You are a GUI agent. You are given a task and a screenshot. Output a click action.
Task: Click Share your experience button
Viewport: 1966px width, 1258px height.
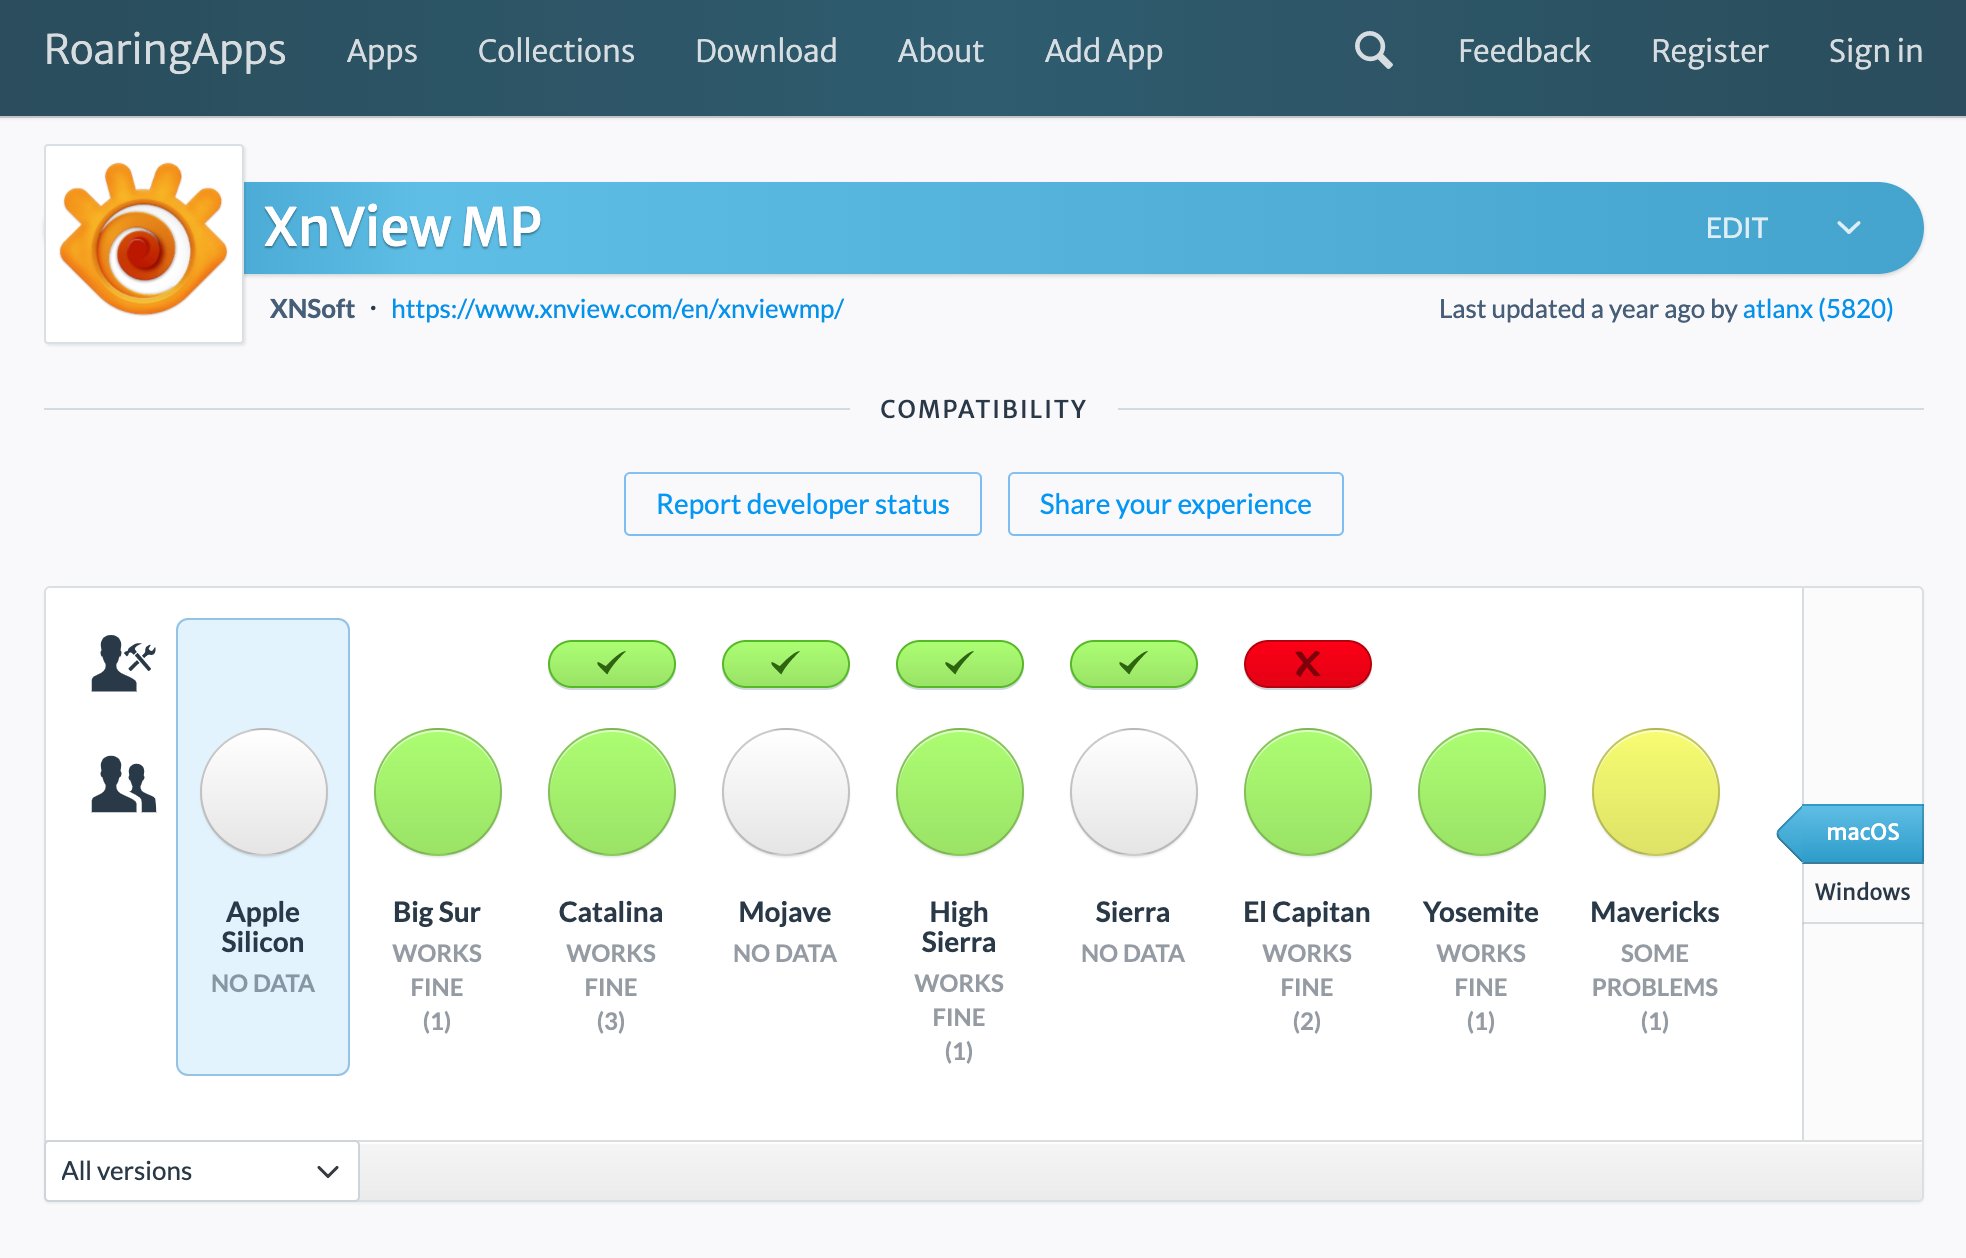click(x=1175, y=504)
